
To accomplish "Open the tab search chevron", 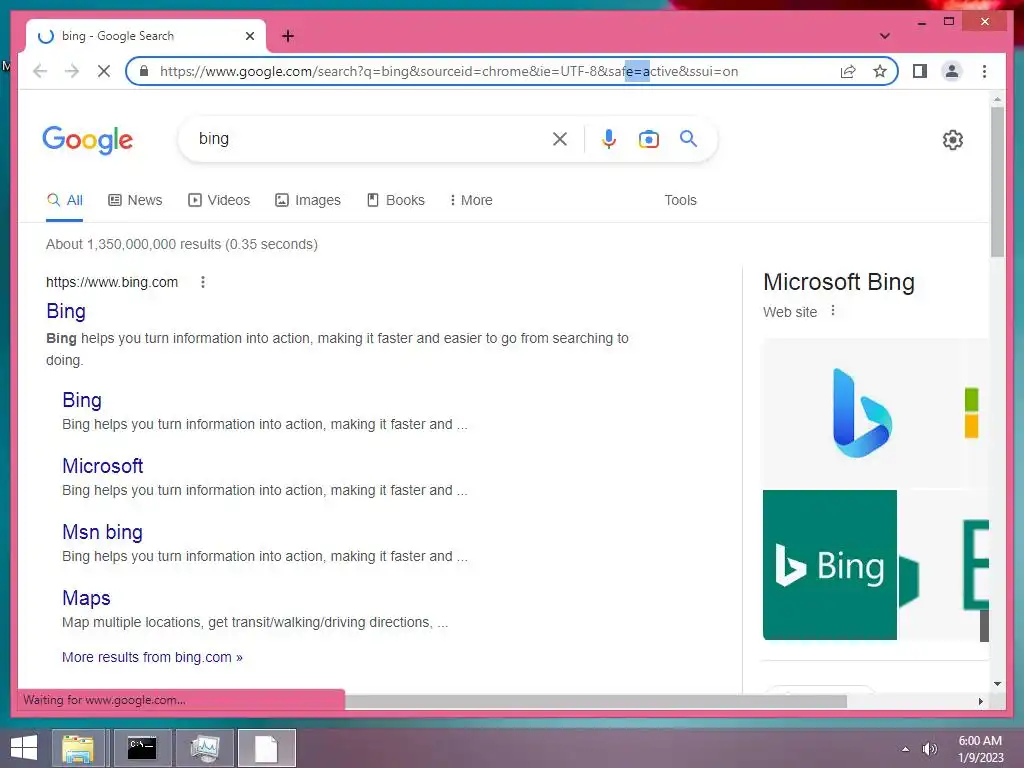I will 884,36.
